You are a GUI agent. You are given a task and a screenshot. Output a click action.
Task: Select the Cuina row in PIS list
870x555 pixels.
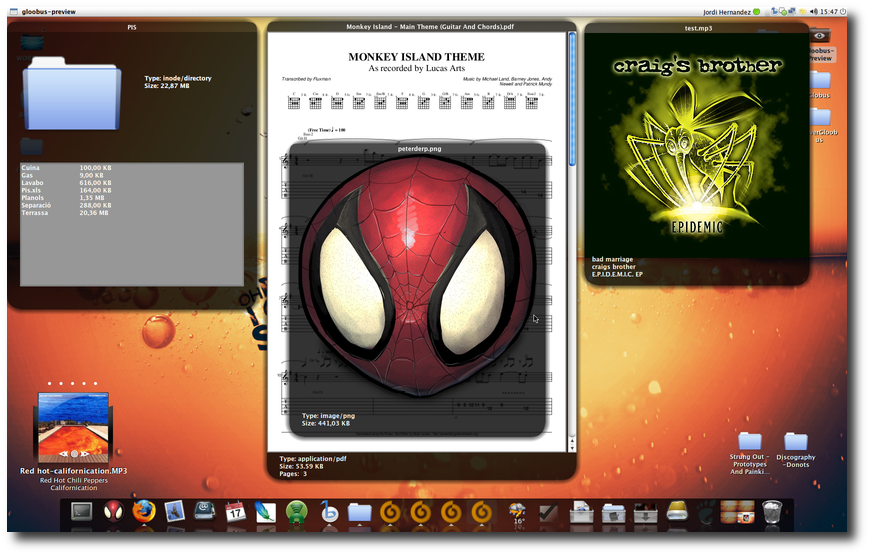131,168
